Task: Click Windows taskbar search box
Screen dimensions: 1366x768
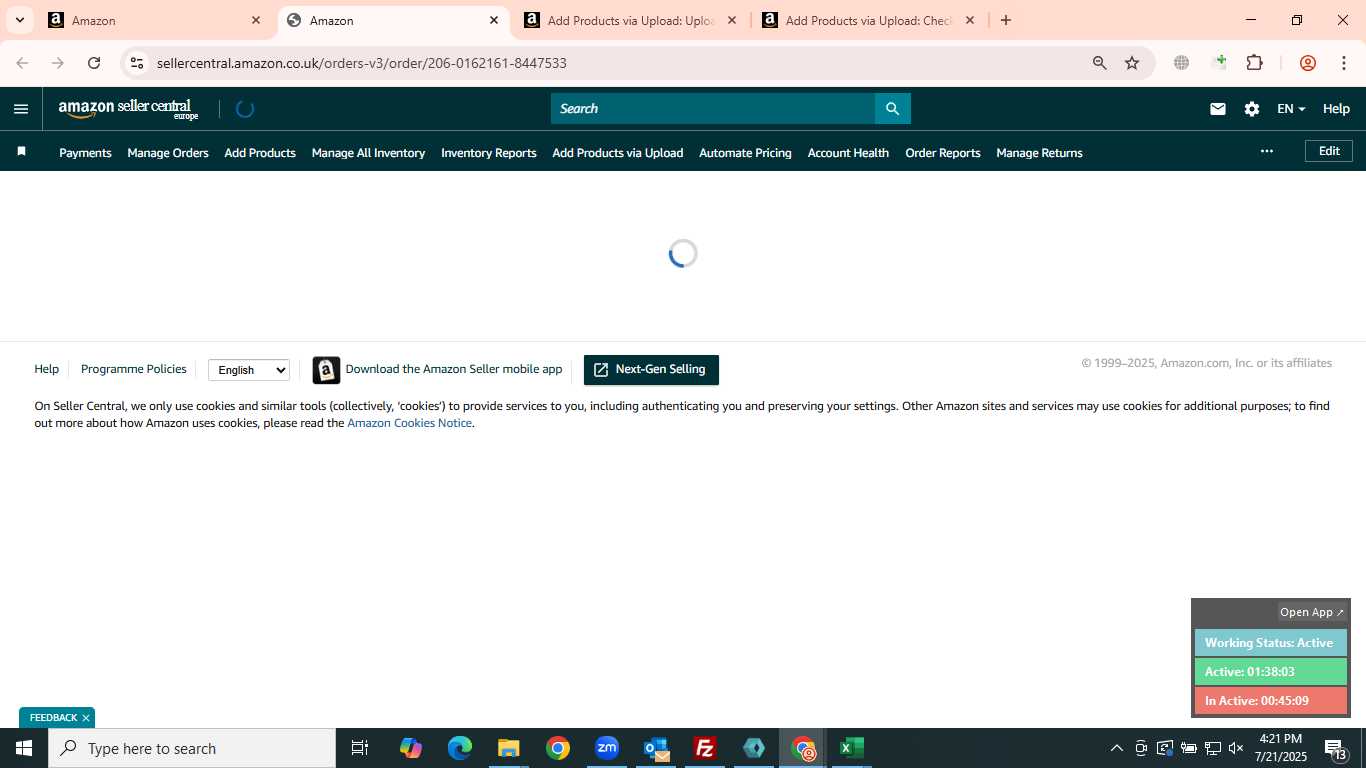Action: tap(192, 748)
